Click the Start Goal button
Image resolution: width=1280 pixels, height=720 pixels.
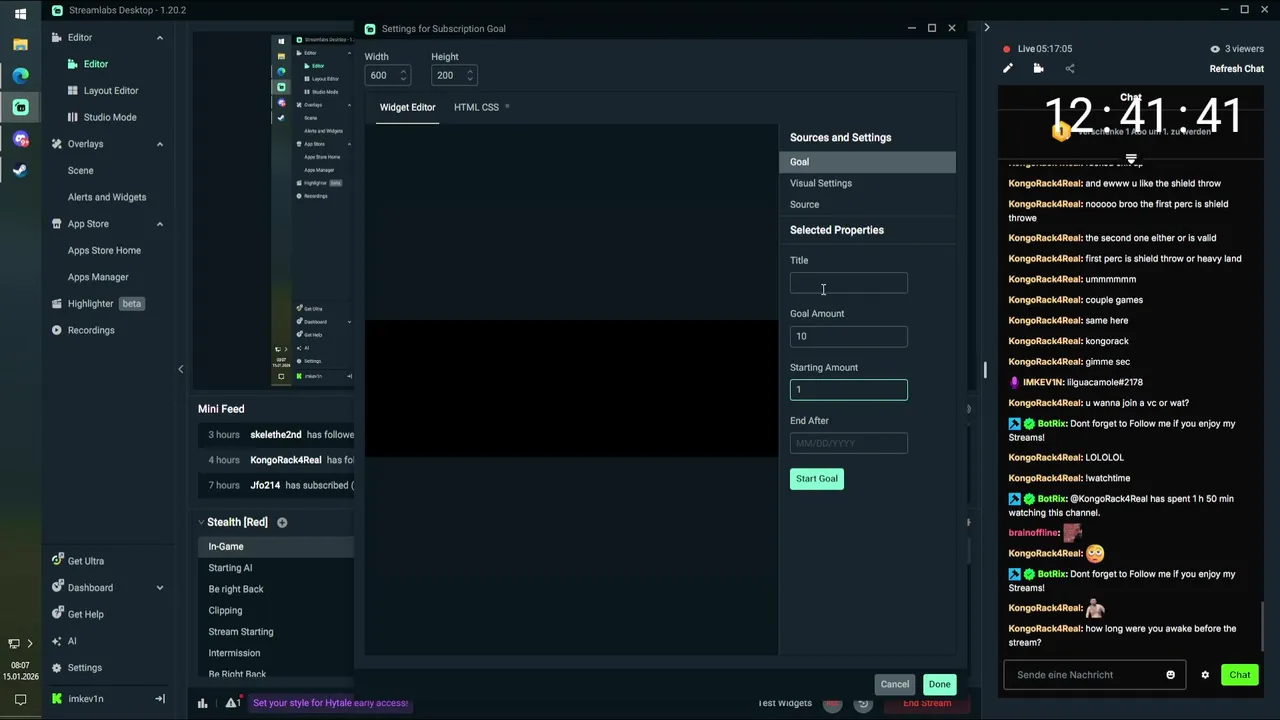click(817, 478)
